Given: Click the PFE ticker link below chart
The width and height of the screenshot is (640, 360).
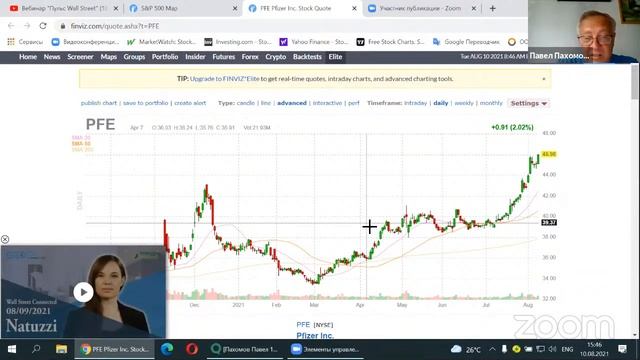Looking at the screenshot, I should point(303,324).
